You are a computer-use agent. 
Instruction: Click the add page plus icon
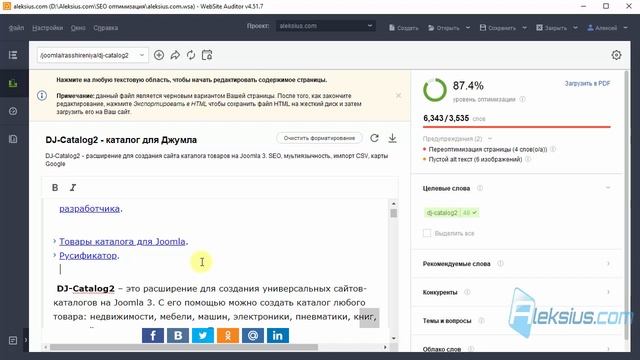click(x=159, y=55)
